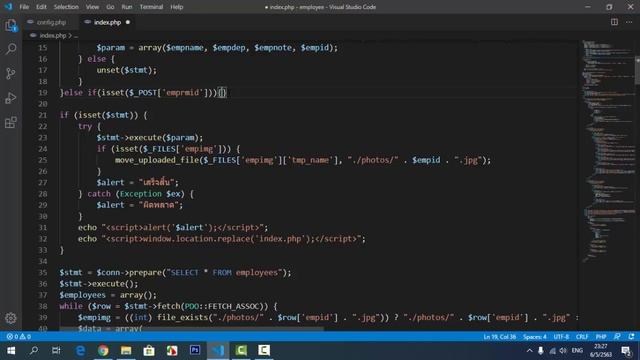Open File Explorer from the taskbar
Viewport: 640px width, 360px height.
(x=126, y=351)
